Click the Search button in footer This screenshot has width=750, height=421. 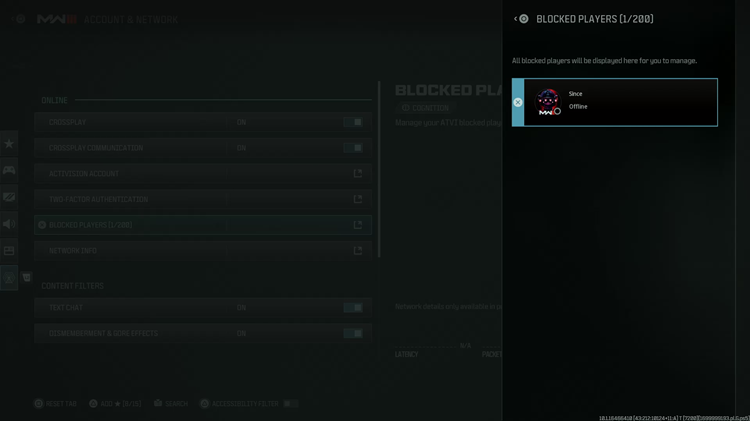(x=171, y=404)
